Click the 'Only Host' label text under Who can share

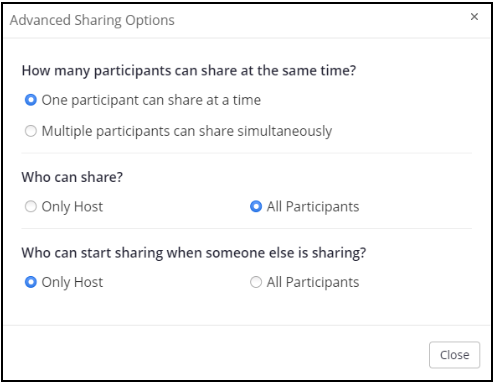pos(72,207)
